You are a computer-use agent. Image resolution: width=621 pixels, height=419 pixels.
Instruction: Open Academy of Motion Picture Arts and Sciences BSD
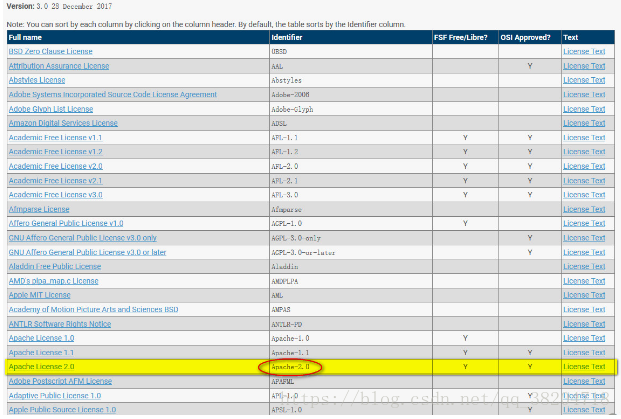pos(93,310)
